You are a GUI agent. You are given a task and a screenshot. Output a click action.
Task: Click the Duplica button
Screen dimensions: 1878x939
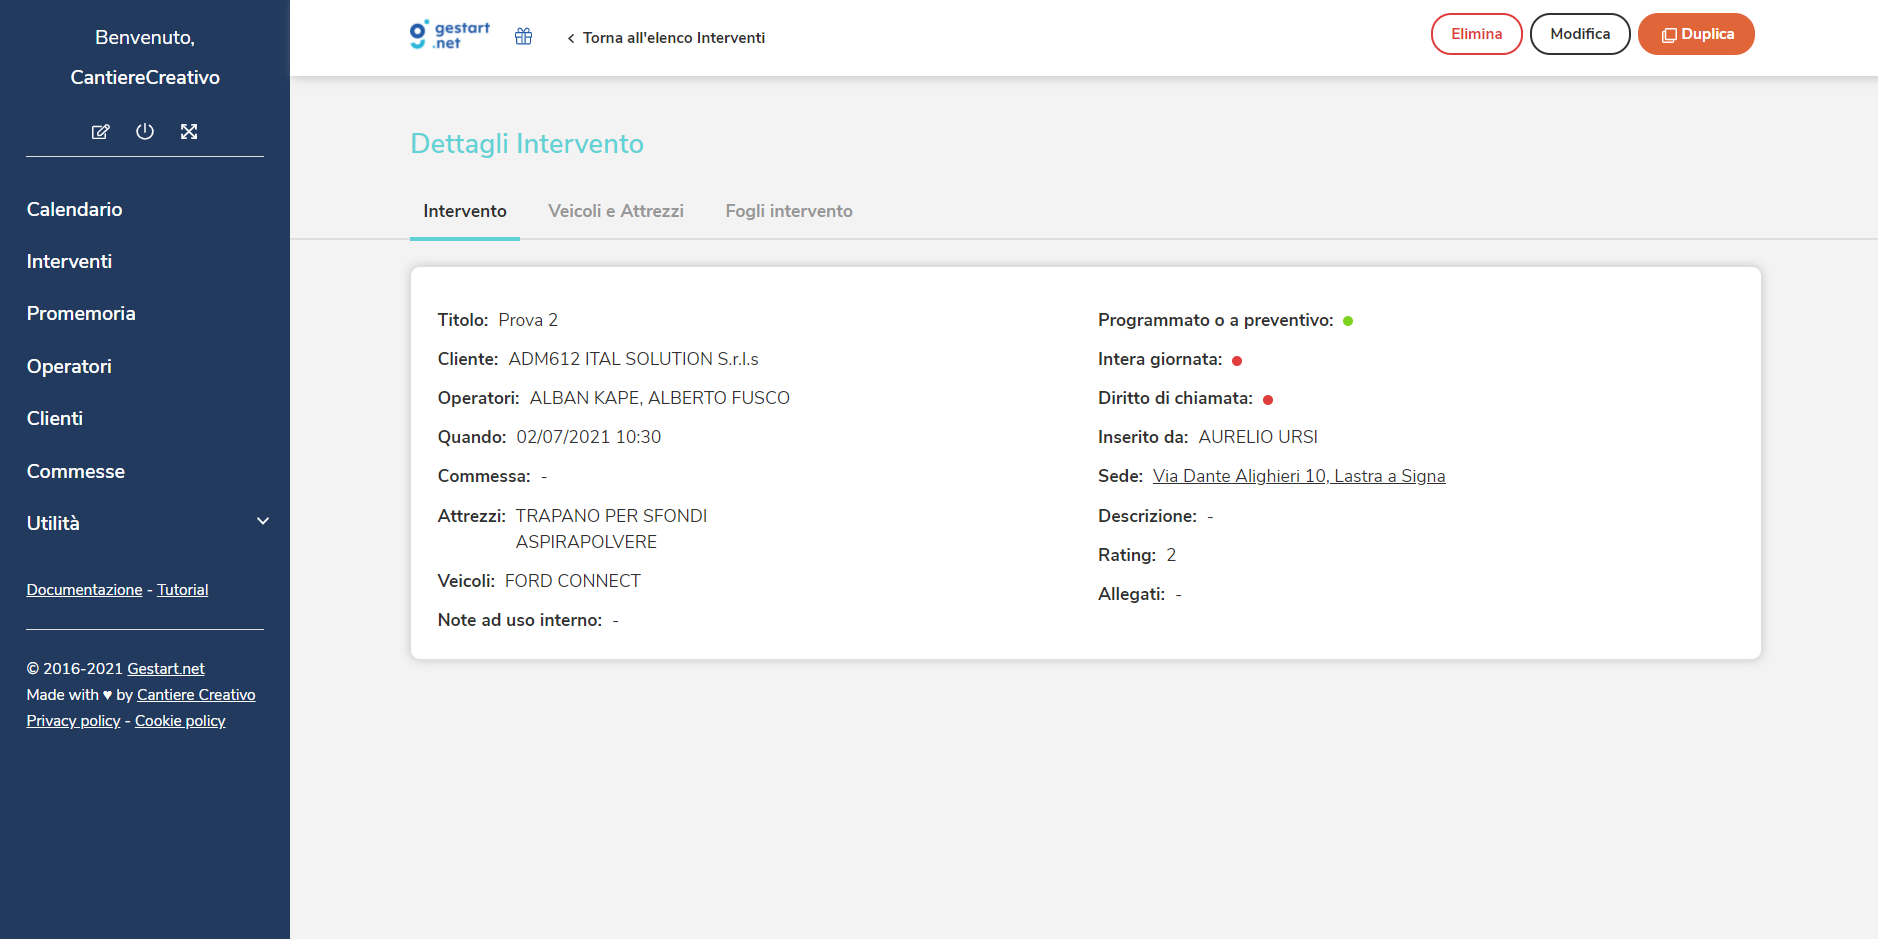pyautogui.click(x=1696, y=34)
